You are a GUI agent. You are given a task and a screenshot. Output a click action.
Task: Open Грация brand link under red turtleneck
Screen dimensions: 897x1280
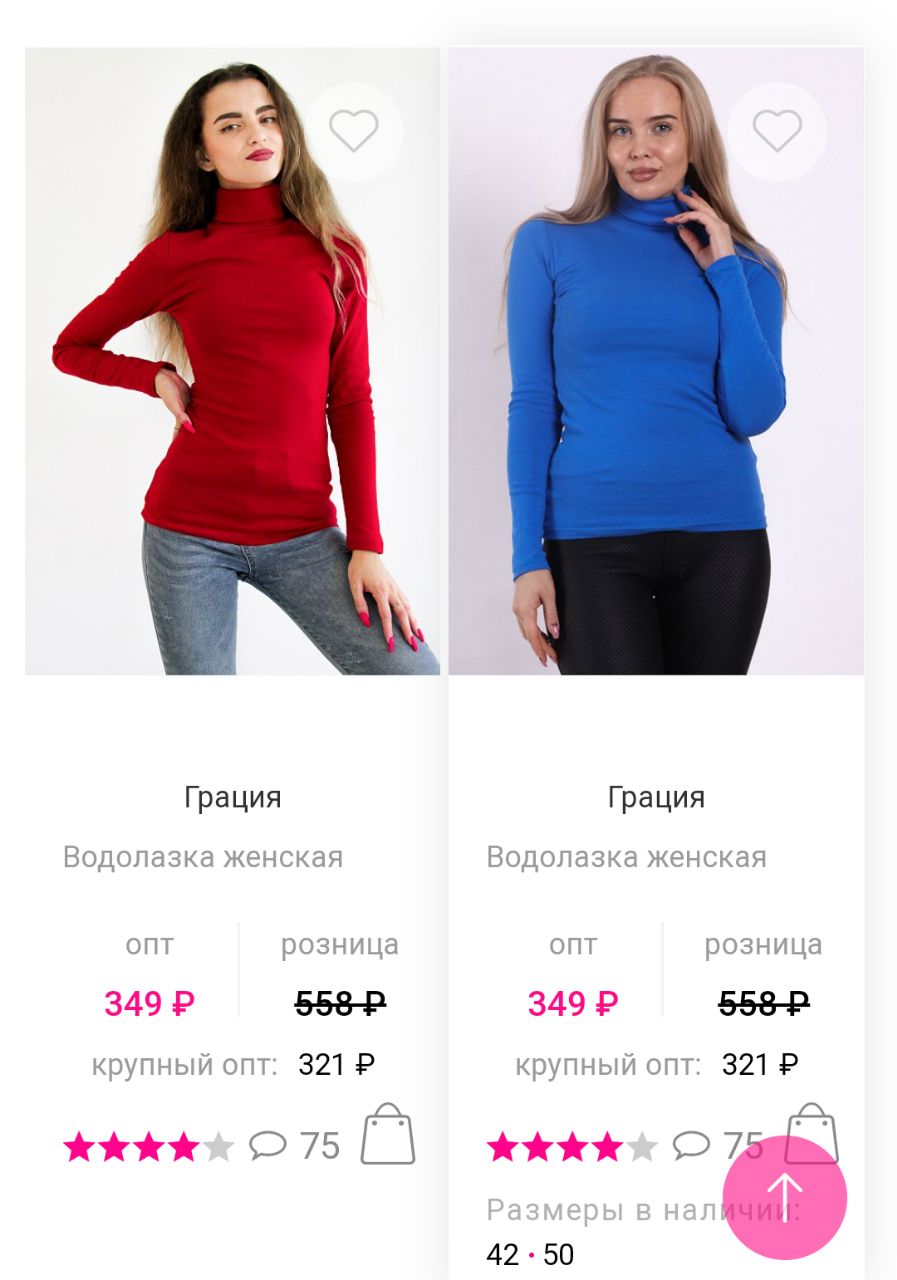[233, 798]
